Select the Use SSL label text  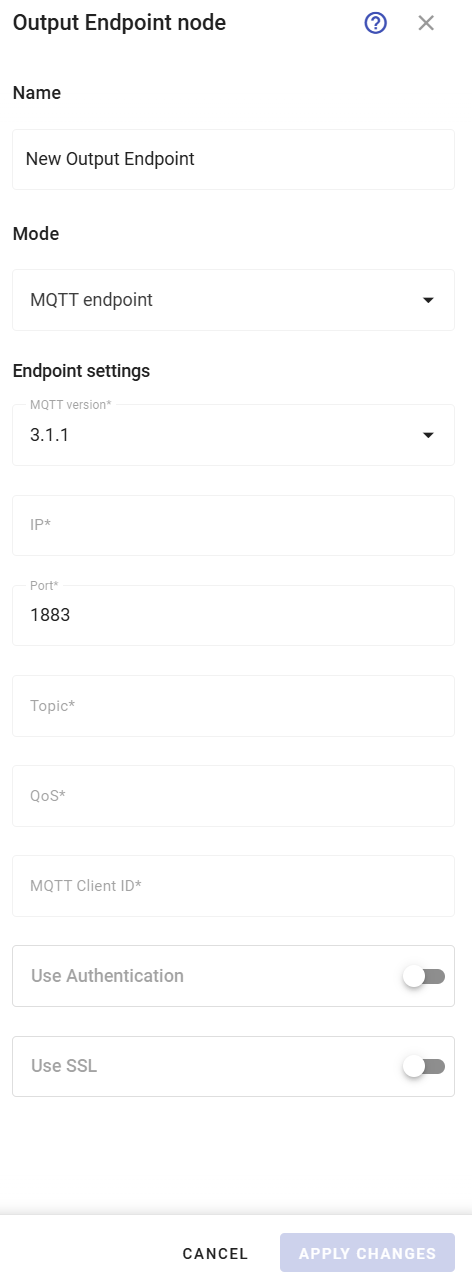pos(64,1066)
